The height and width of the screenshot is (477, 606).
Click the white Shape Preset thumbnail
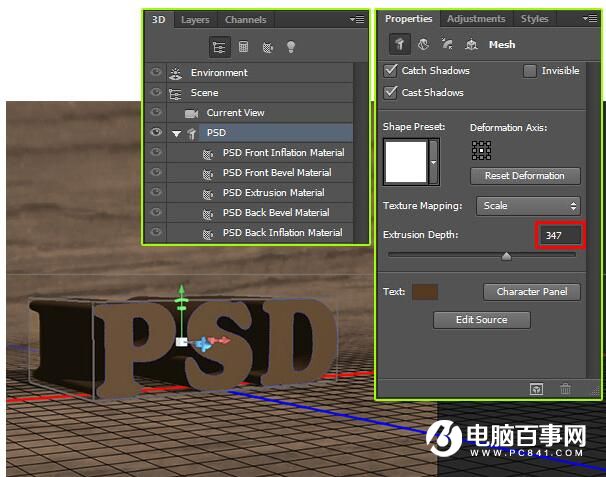click(406, 162)
